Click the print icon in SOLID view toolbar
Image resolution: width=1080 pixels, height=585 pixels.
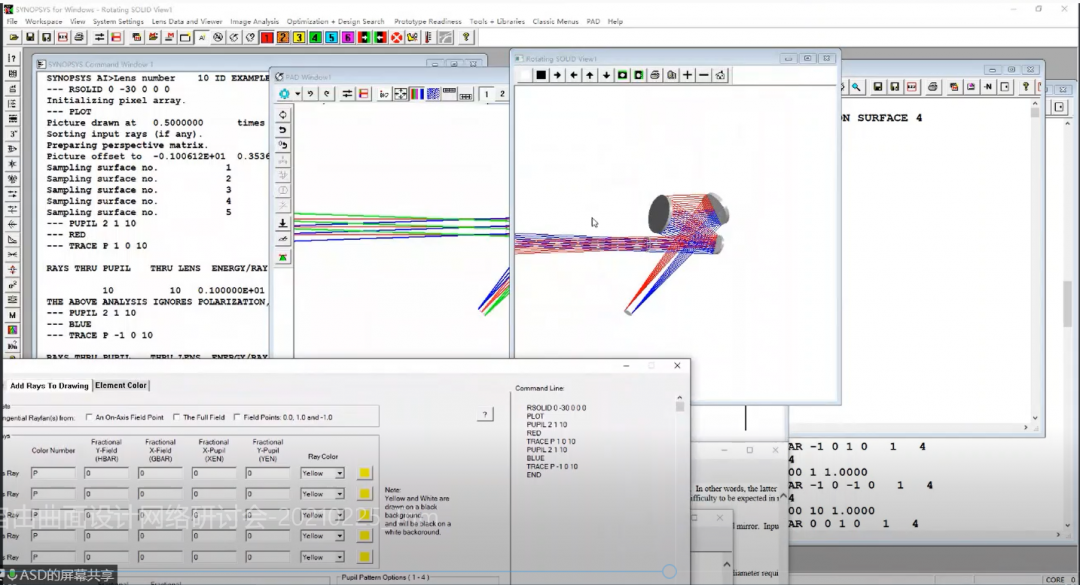coord(655,75)
